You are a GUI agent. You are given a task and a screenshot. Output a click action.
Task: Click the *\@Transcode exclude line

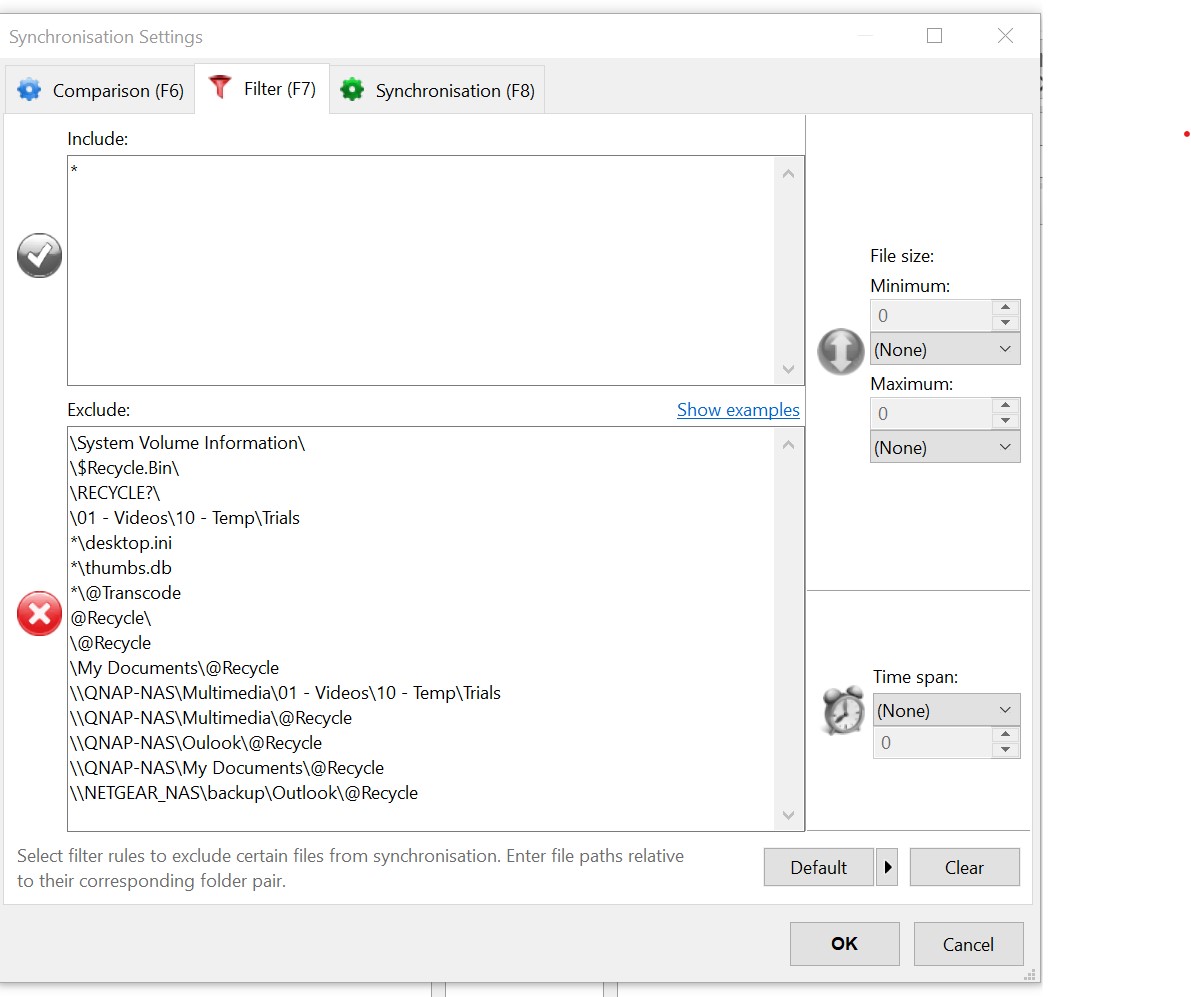pyautogui.click(x=125, y=593)
